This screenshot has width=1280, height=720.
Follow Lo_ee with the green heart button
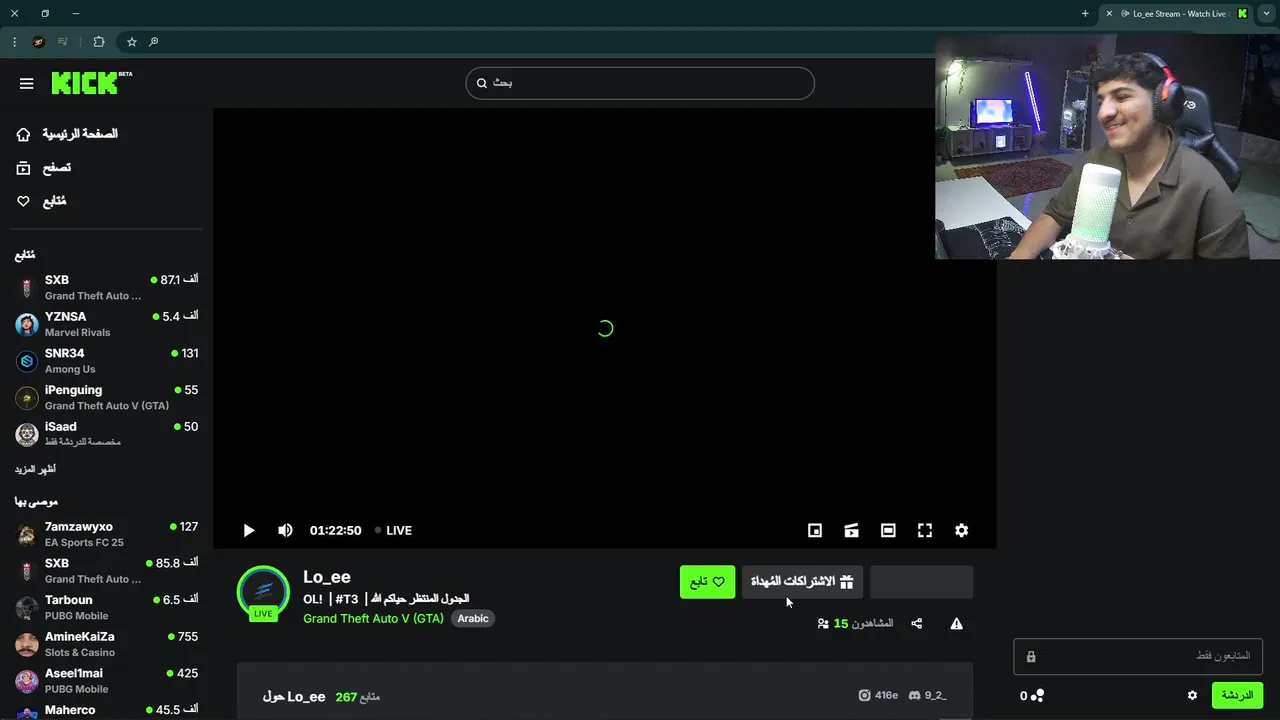coord(707,582)
